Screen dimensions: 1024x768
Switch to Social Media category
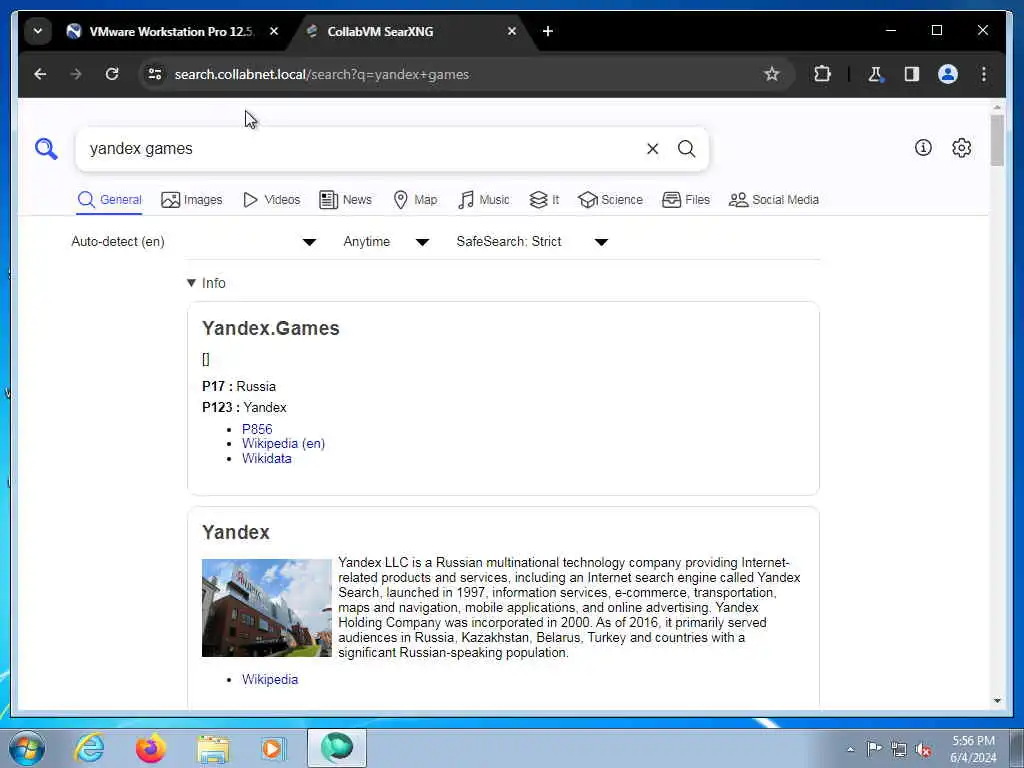click(774, 200)
